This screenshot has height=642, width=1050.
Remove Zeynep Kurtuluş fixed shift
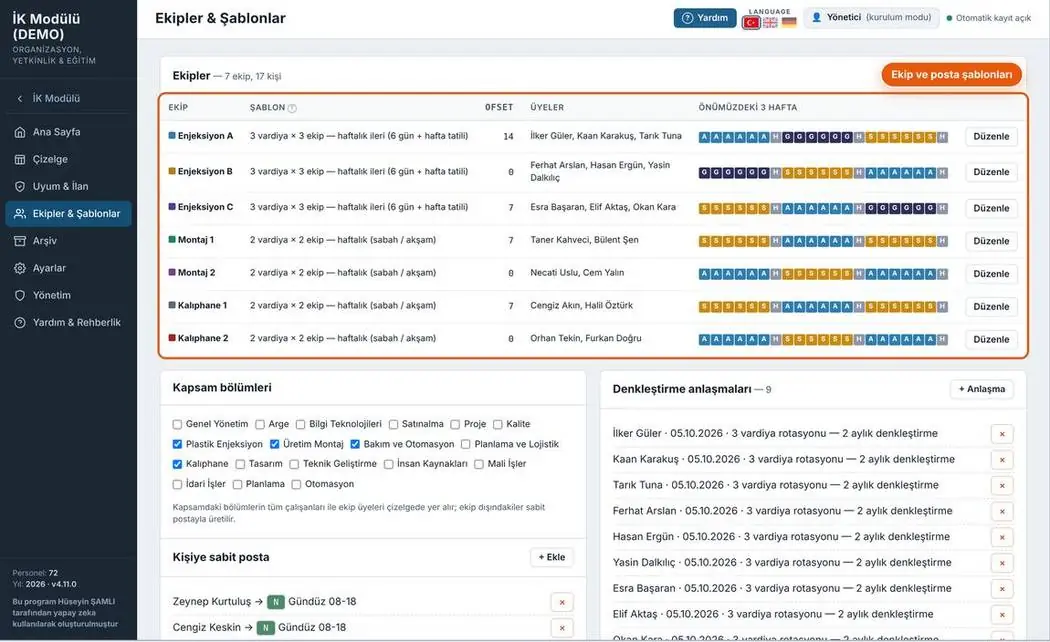point(562,603)
